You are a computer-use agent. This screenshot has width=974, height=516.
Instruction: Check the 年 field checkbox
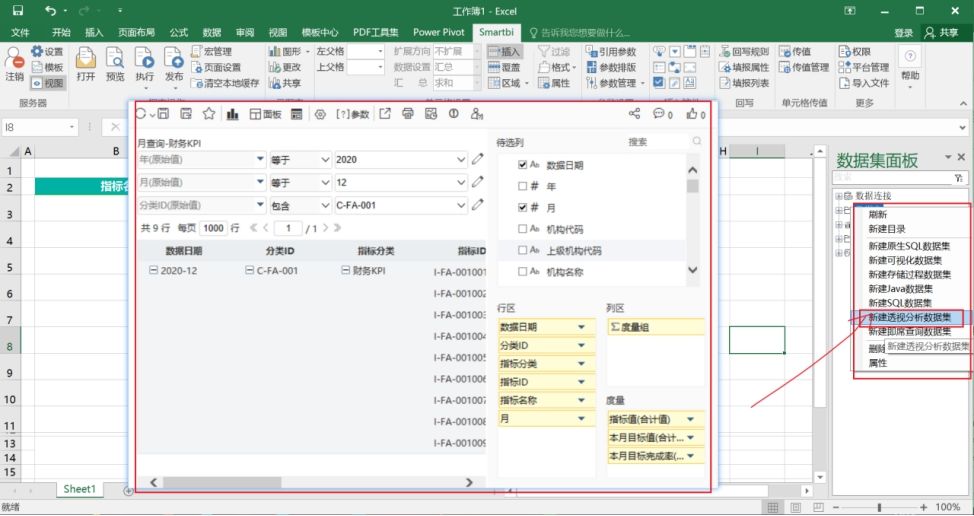(522, 186)
